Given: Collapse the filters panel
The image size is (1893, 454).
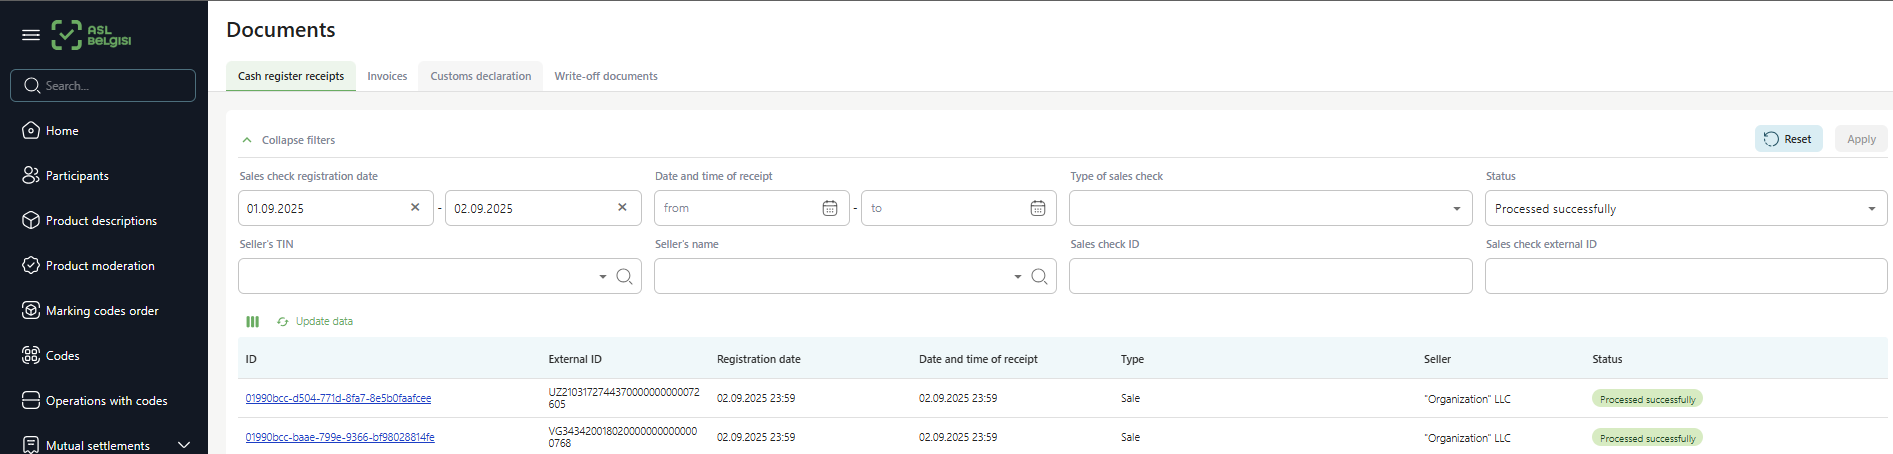Looking at the screenshot, I should [288, 140].
